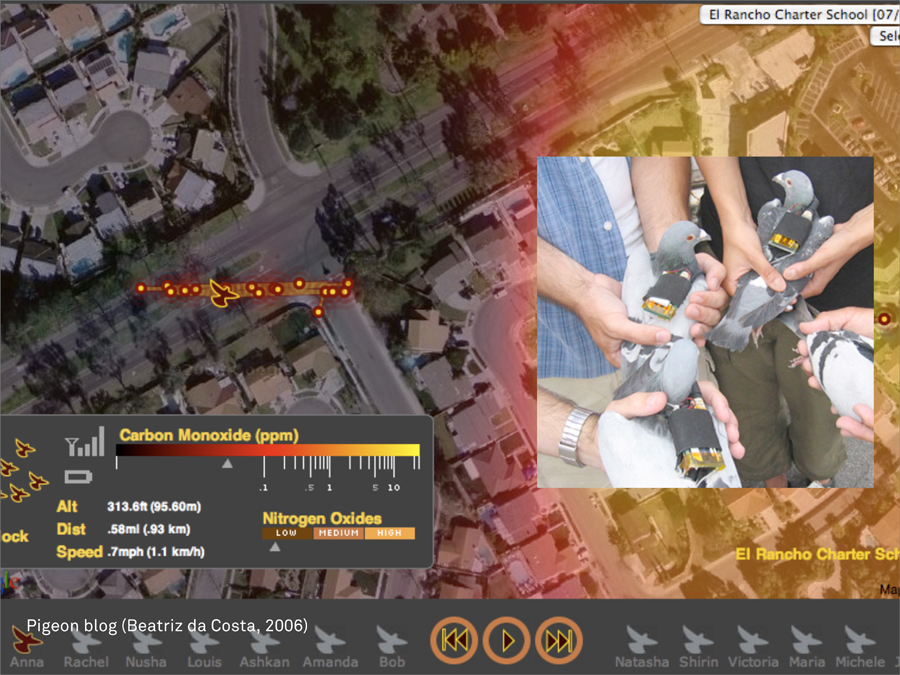Click the pigeons photo thumbnail
The height and width of the screenshot is (675, 900).
tap(705, 321)
